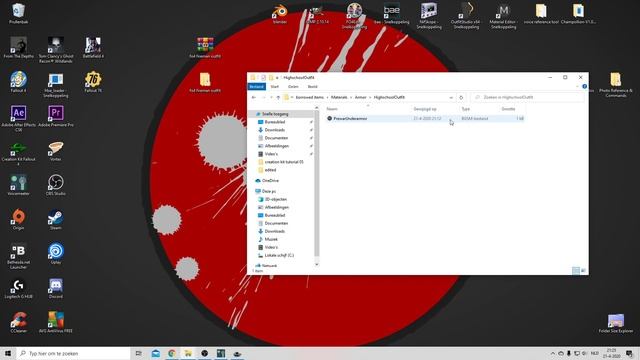The height and width of the screenshot is (360, 640).
Task: Open Chrome from the taskbar
Action: pos(172,353)
